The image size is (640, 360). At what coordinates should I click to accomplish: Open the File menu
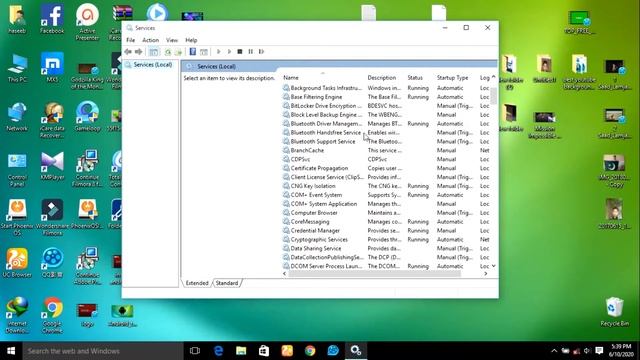pyautogui.click(x=131, y=40)
